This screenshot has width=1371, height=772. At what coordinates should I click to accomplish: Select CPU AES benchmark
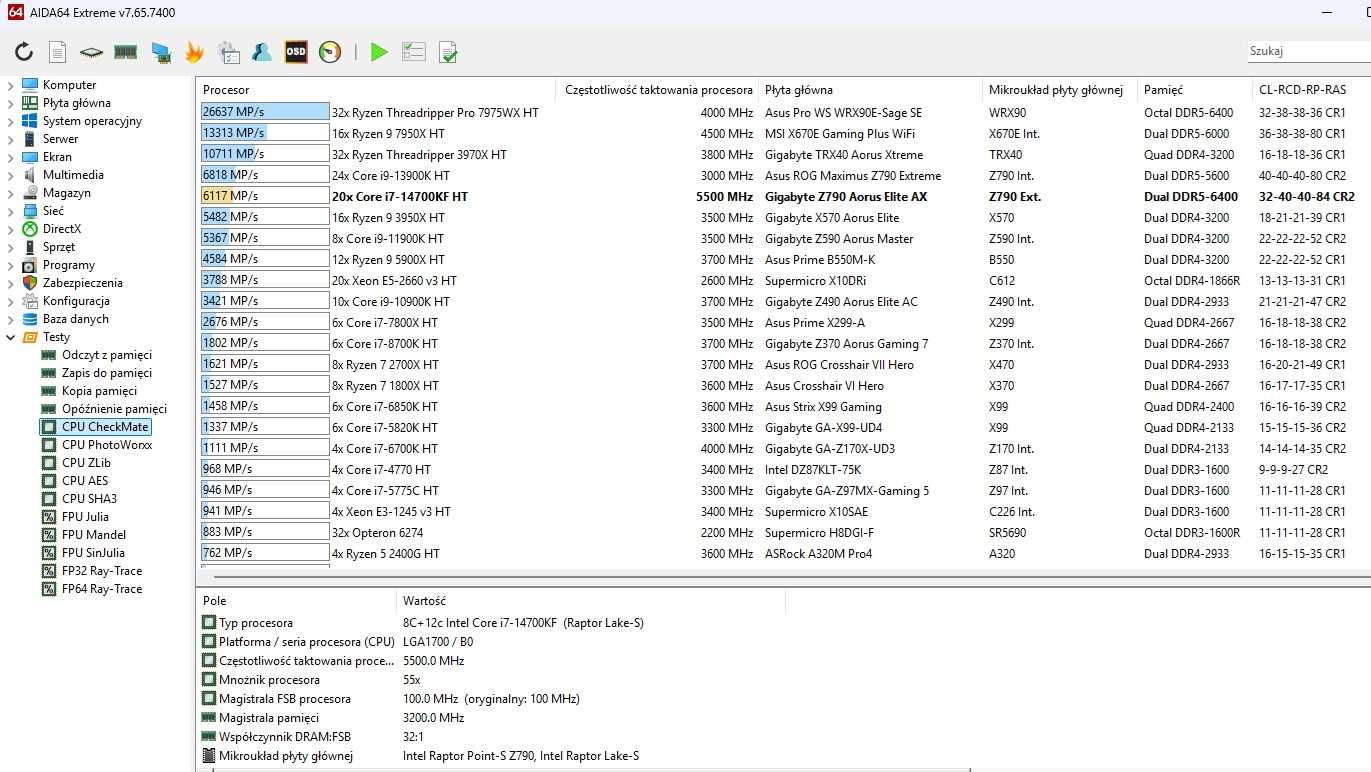tap(85, 481)
